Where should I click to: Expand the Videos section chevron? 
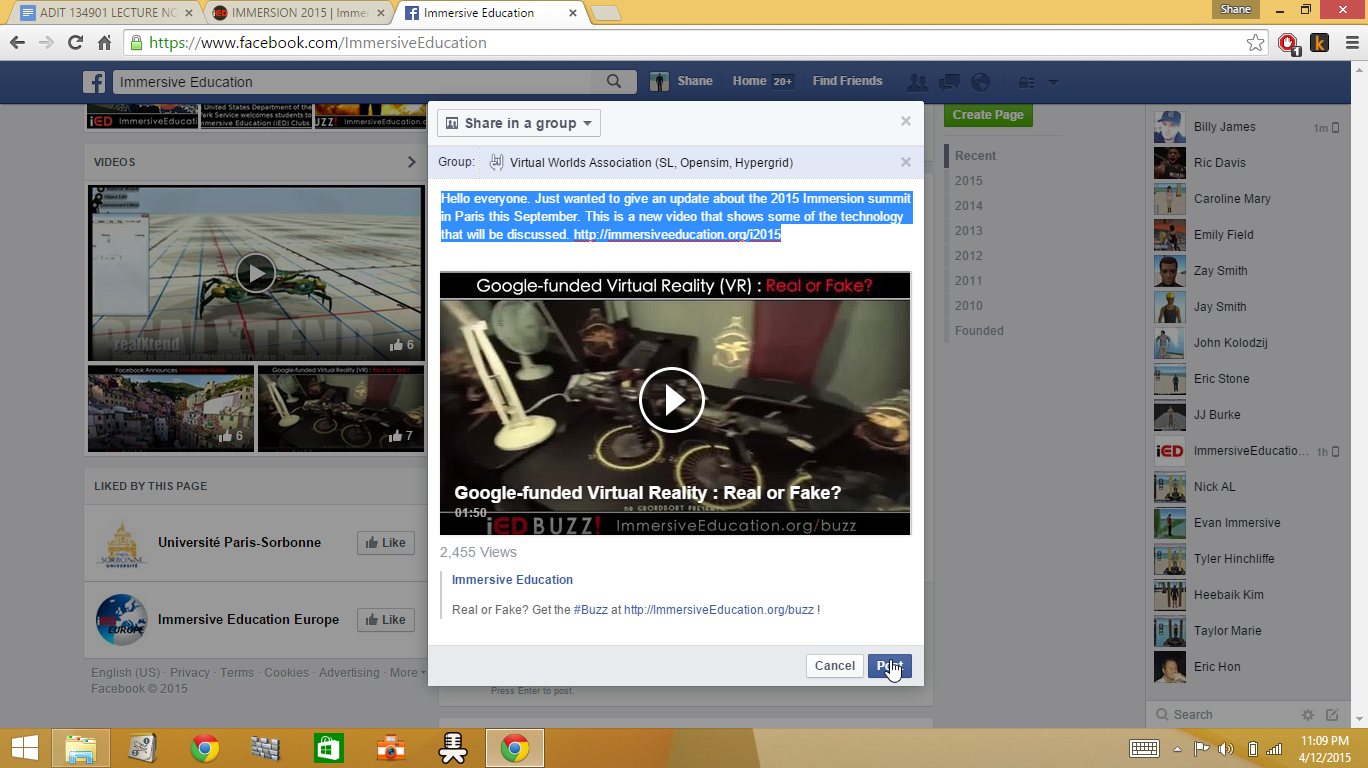coord(412,162)
